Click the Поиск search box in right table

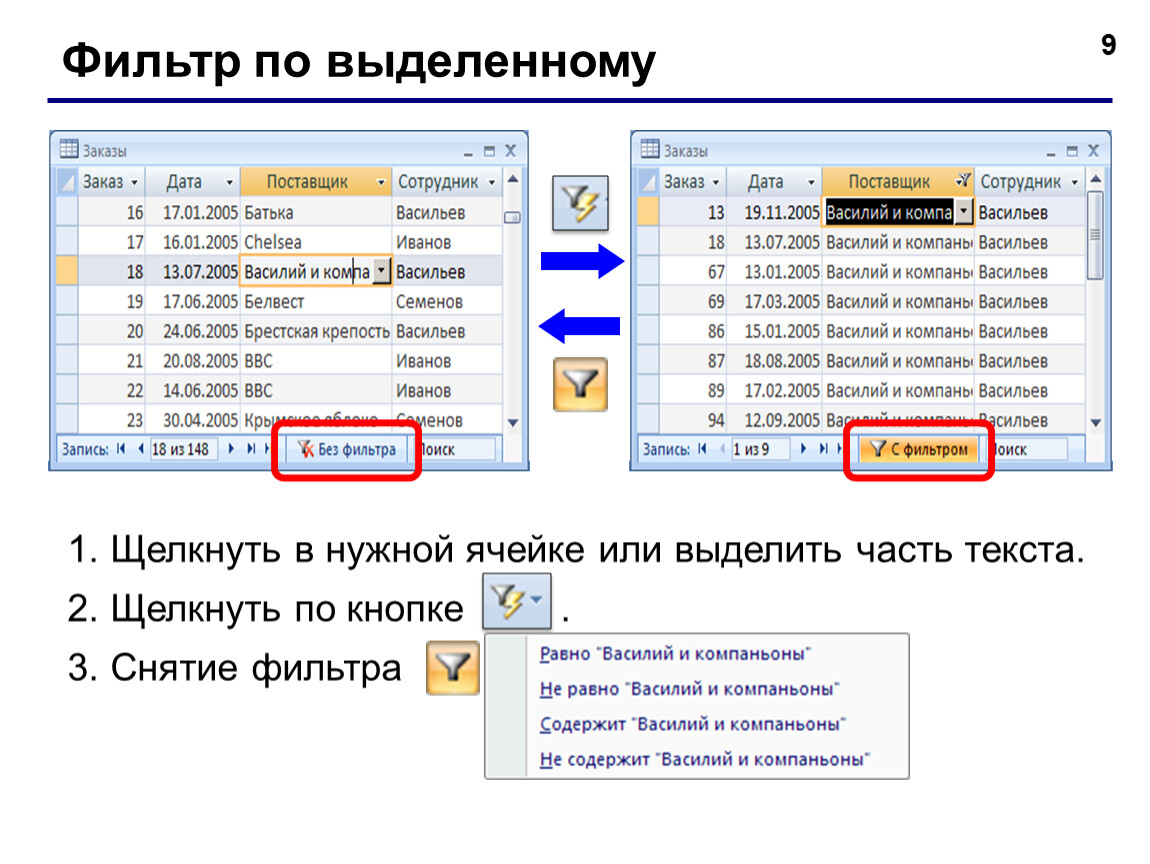(x=1030, y=449)
